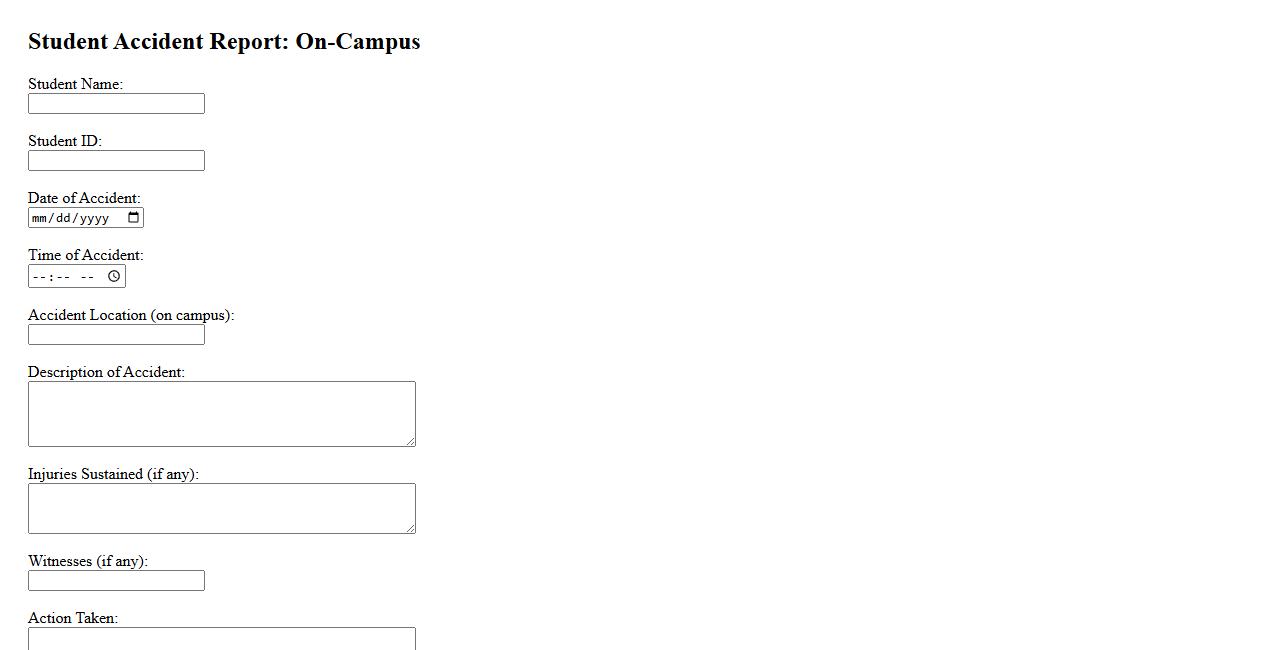Select the day segment of accident date
The image size is (1278, 650).
pos(63,218)
